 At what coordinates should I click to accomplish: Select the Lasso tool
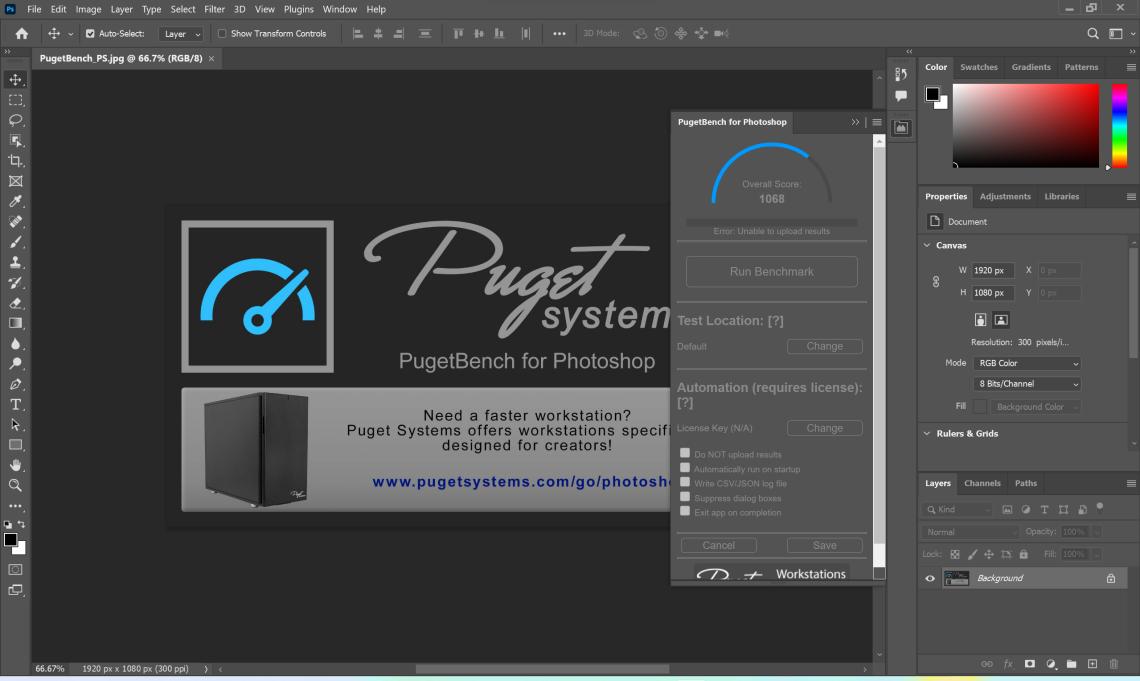click(x=15, y=120)
